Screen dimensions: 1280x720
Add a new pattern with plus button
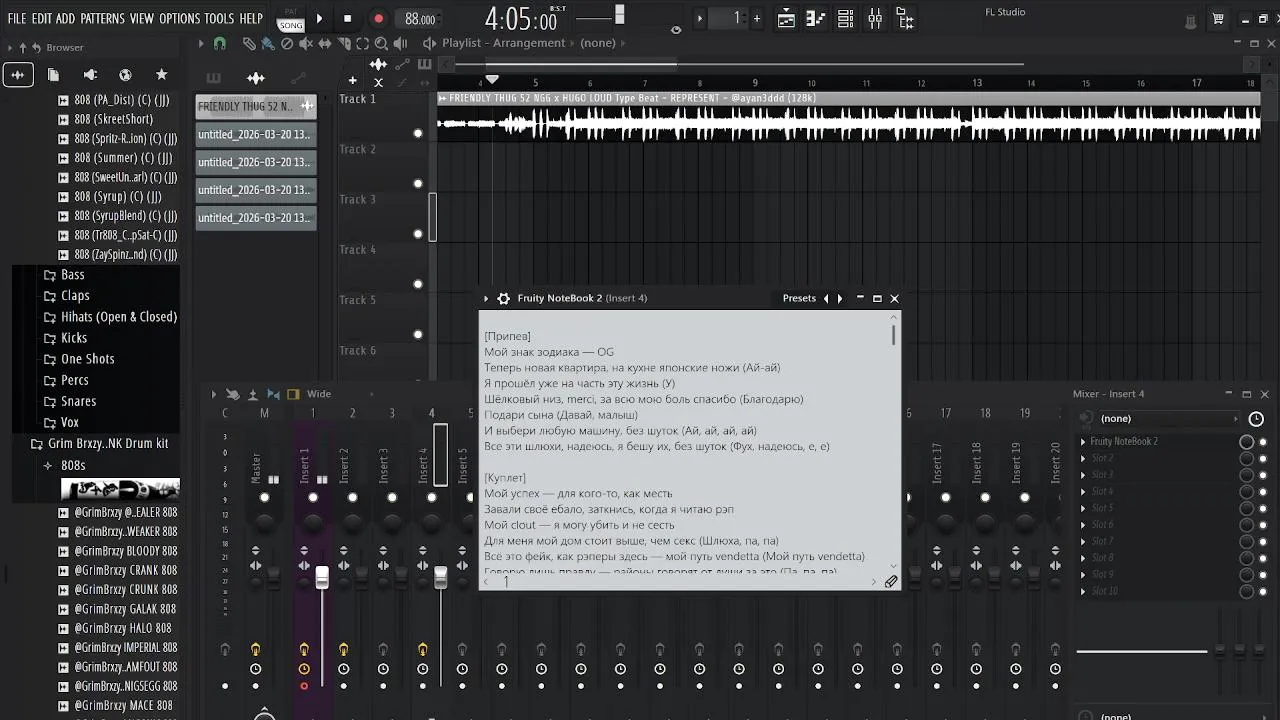756,18
